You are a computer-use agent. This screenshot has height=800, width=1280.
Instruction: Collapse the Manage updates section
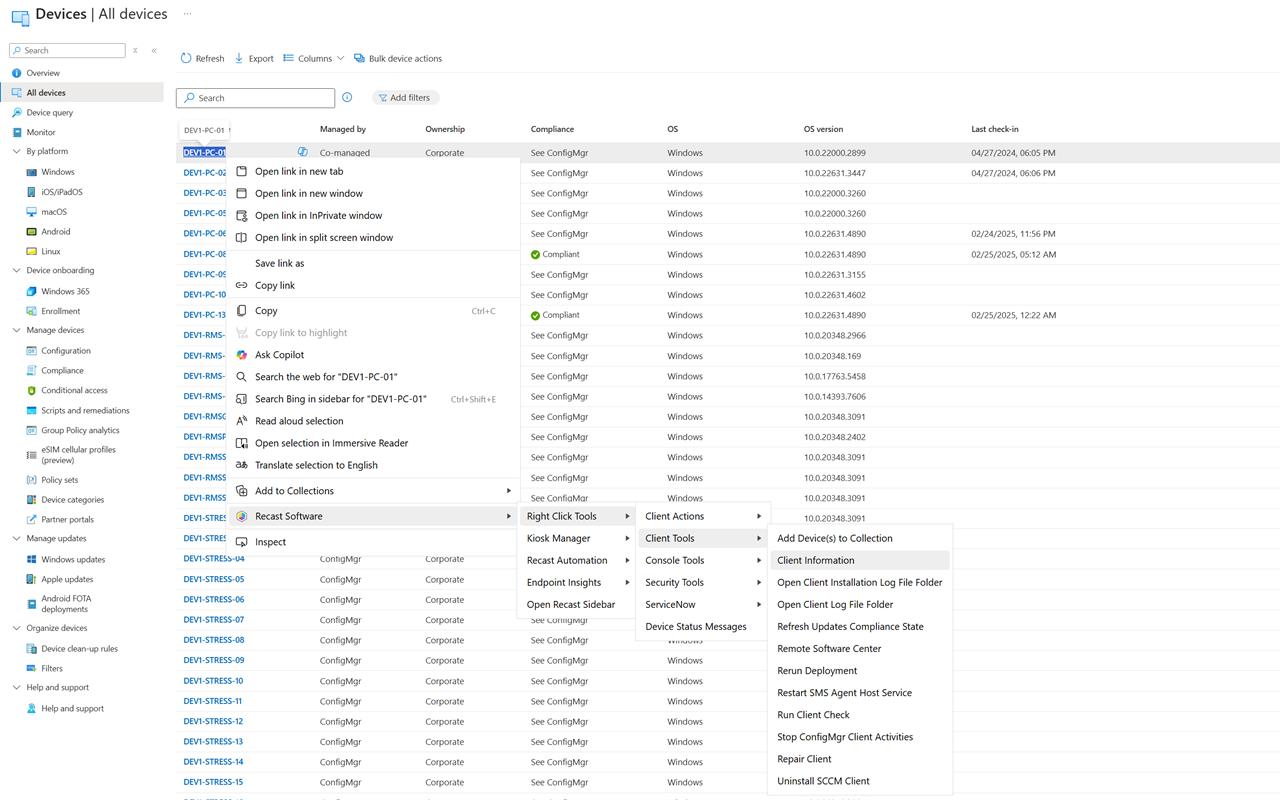point(16,539)
